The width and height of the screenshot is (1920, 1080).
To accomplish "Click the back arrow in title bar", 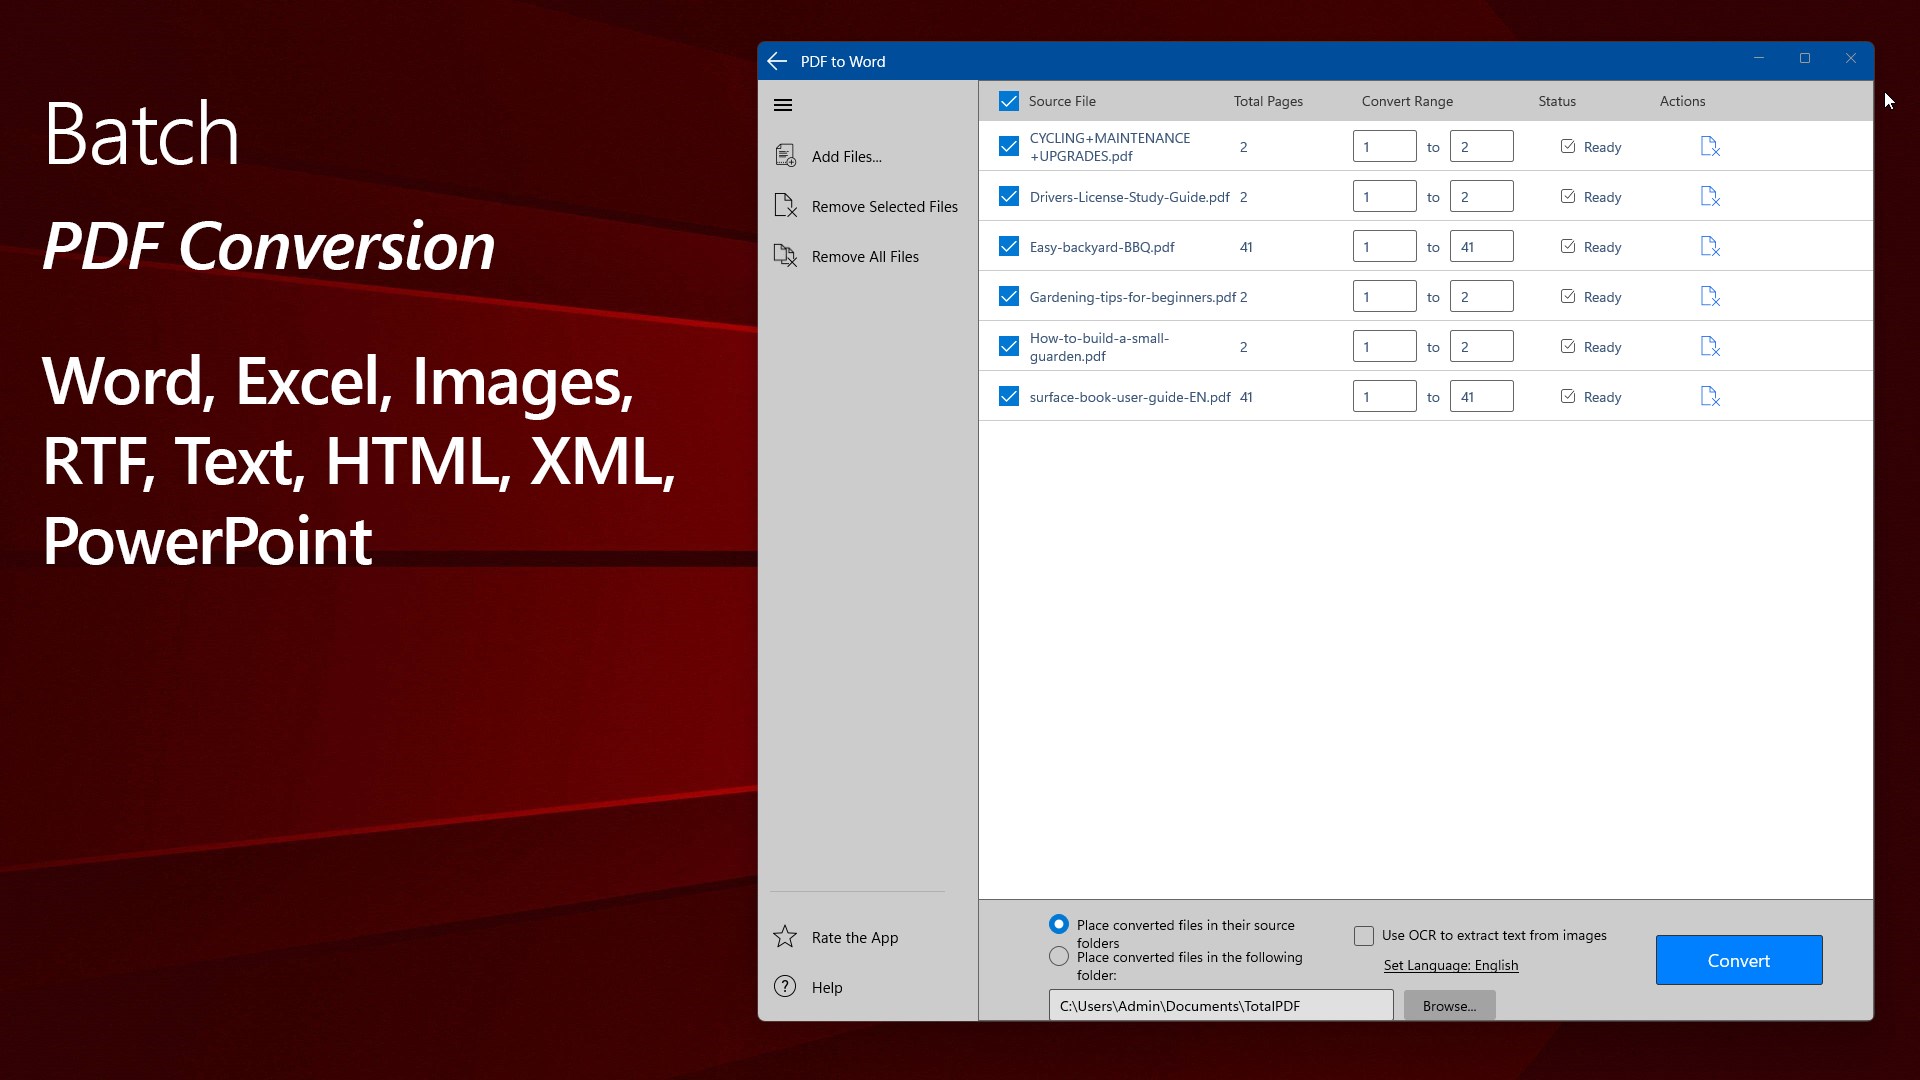I will tap(777, 61).
